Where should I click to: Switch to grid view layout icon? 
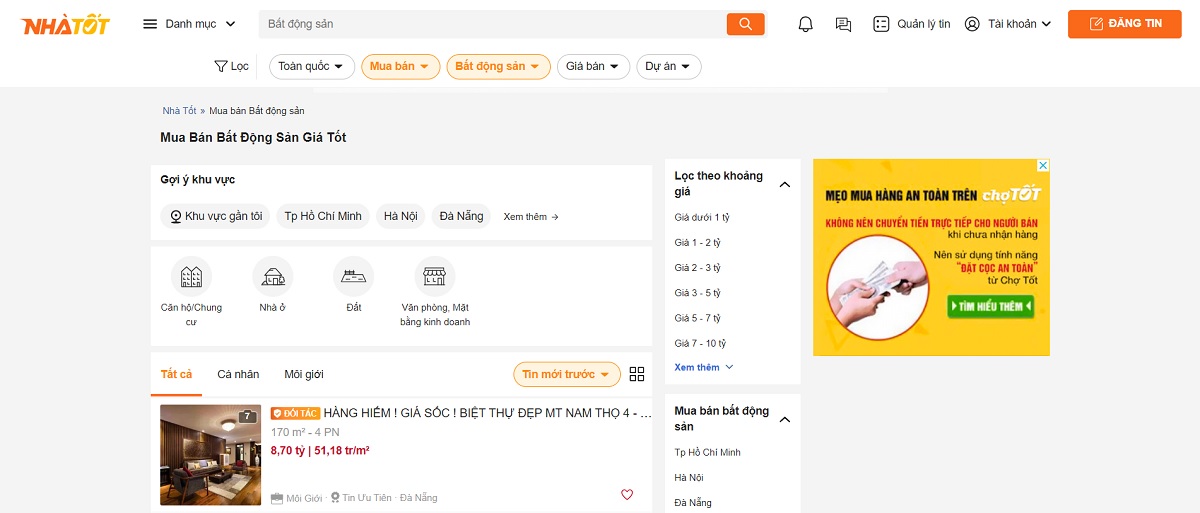637,374
